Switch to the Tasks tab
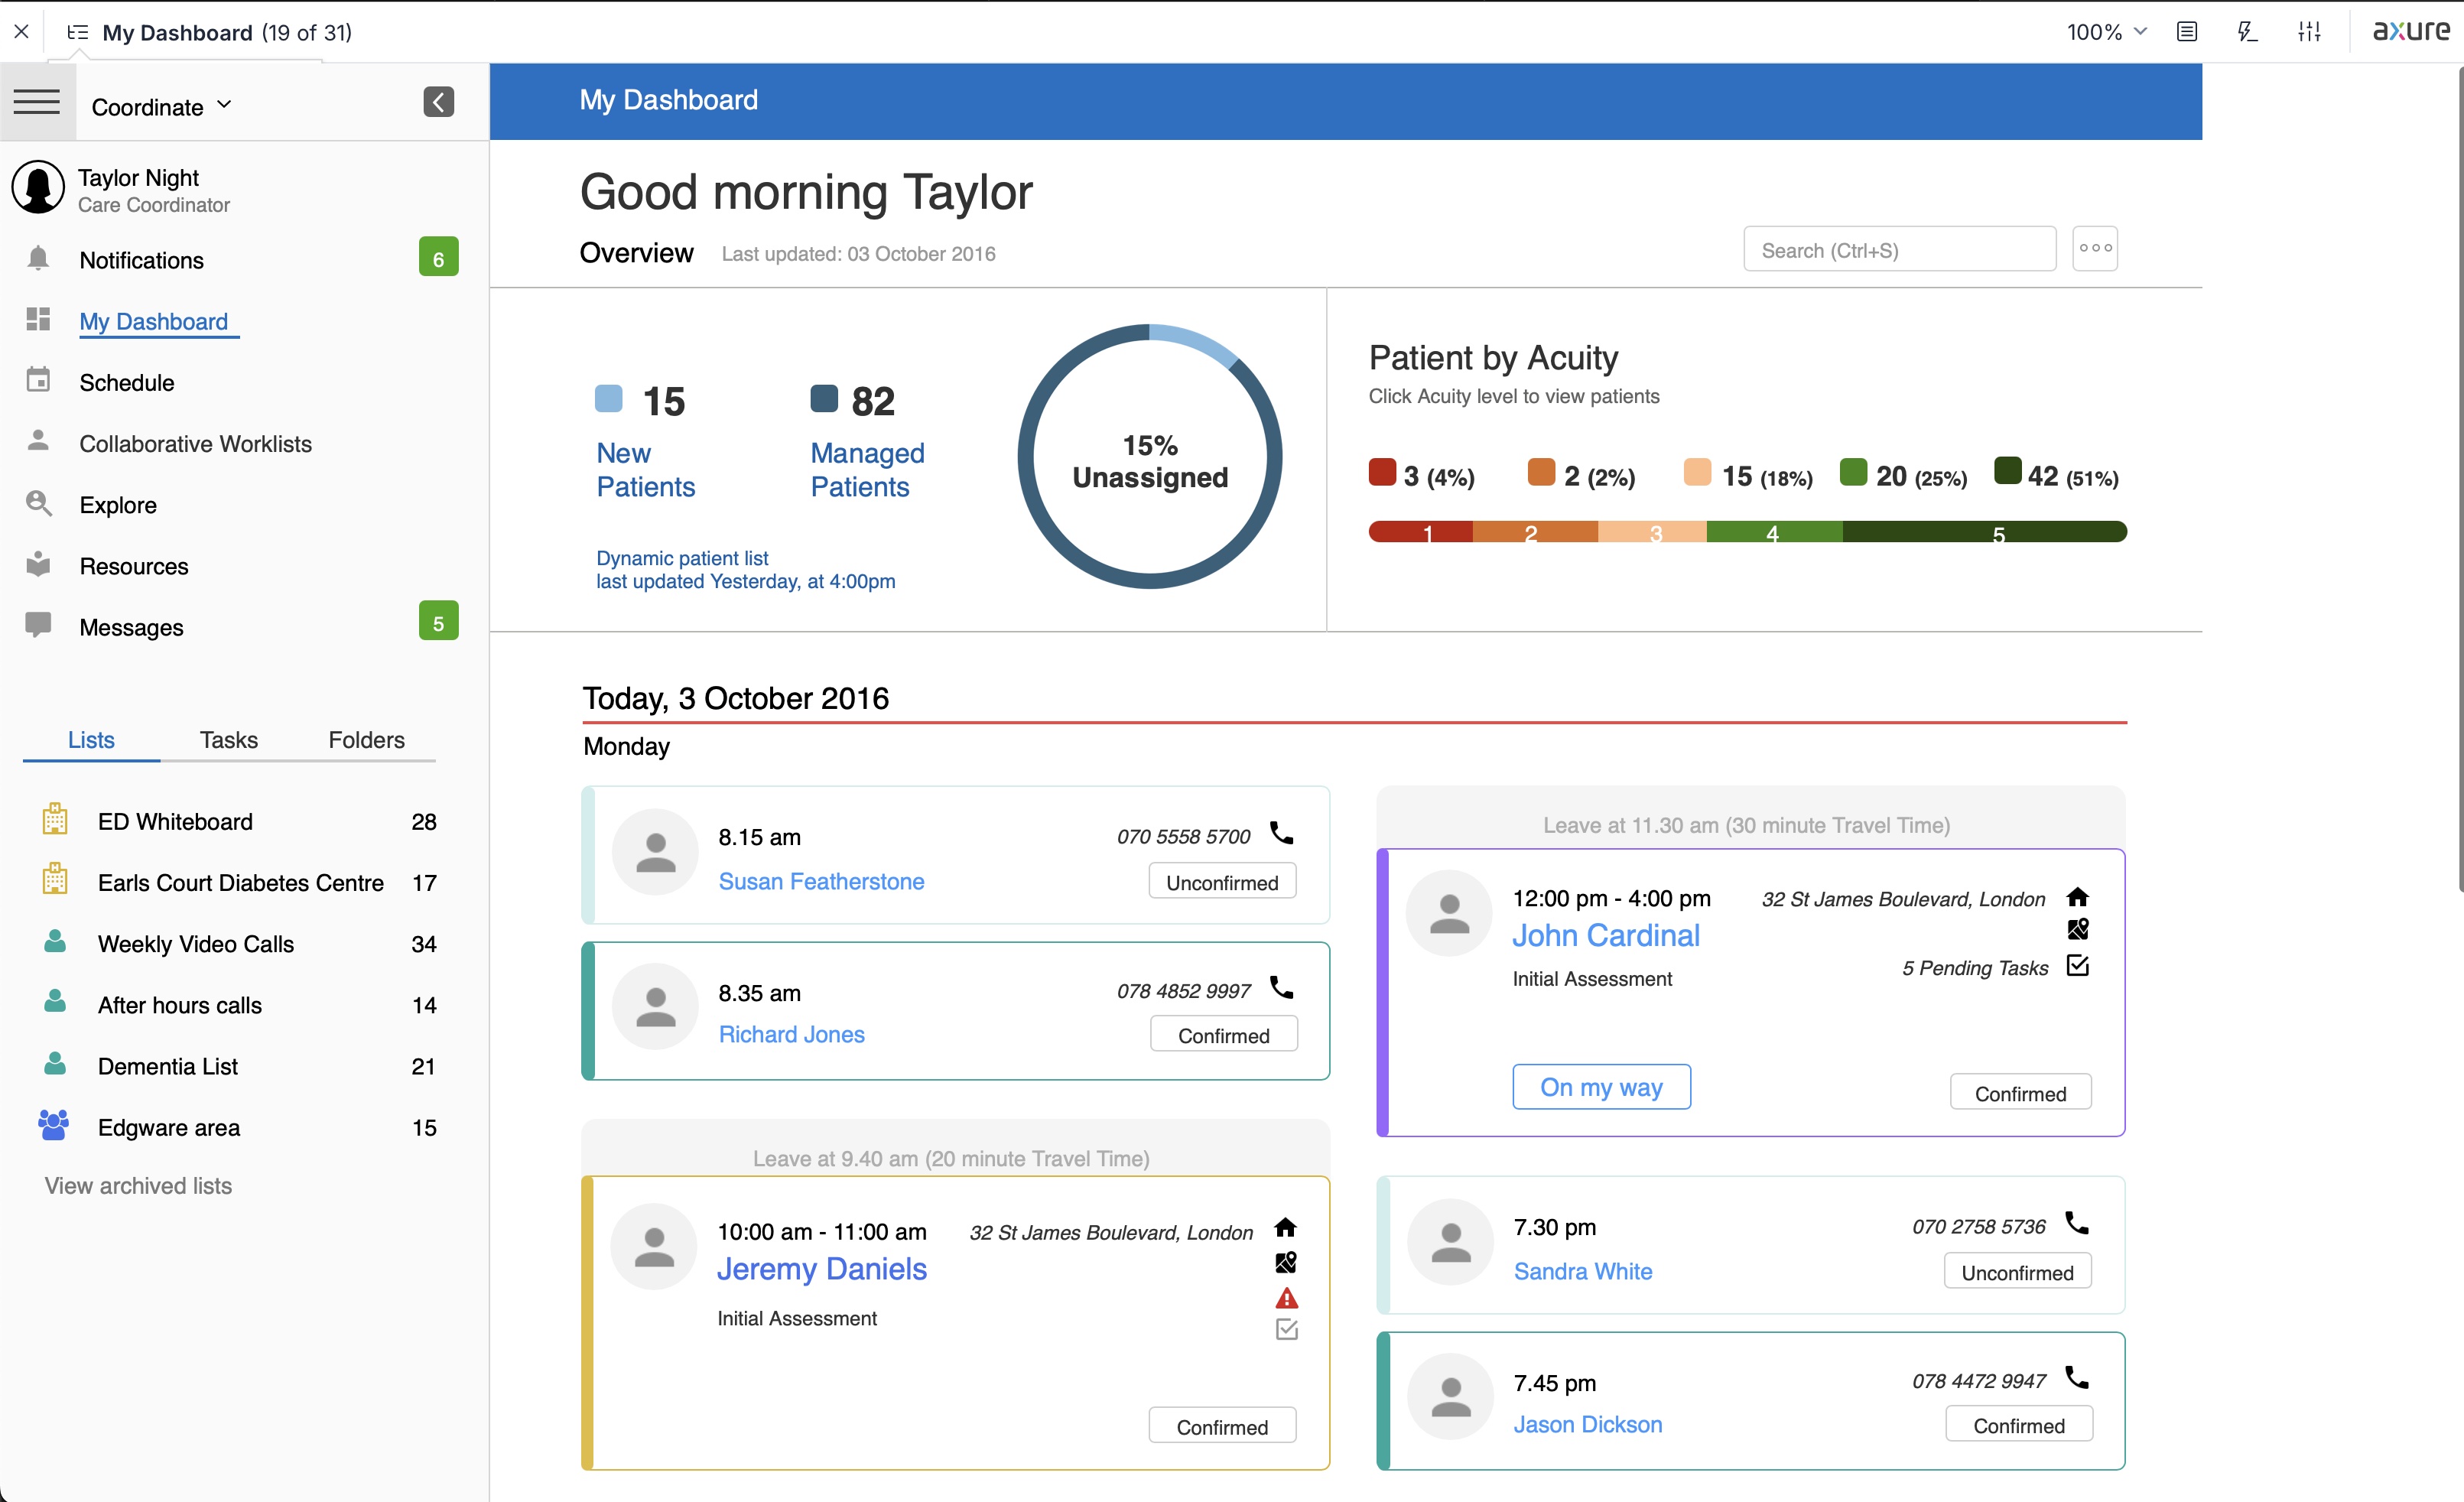The width and height of the screenshot is (2464, 1502). [228, 740]
